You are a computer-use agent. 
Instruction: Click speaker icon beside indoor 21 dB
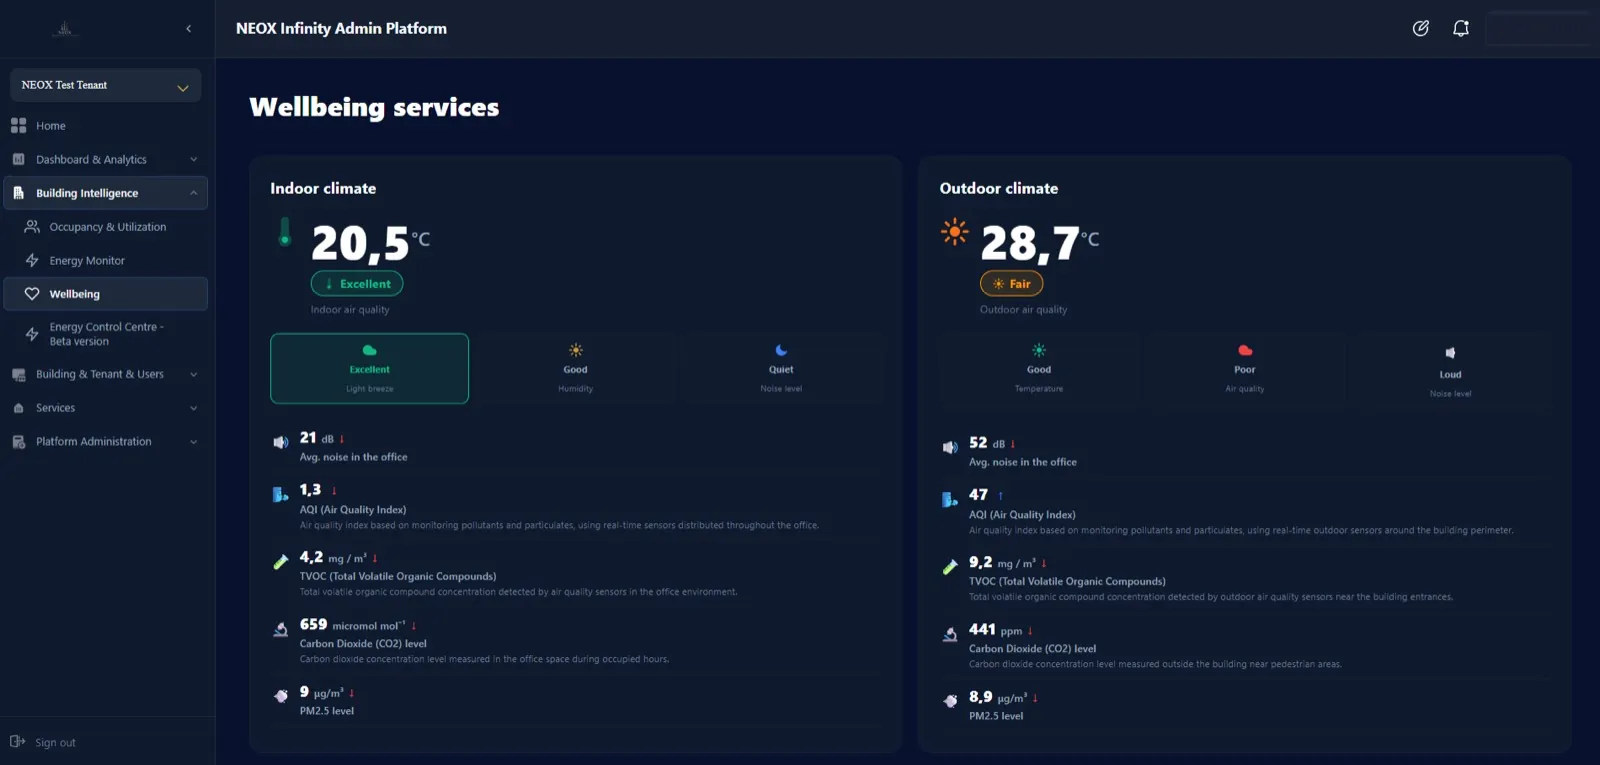281,442
